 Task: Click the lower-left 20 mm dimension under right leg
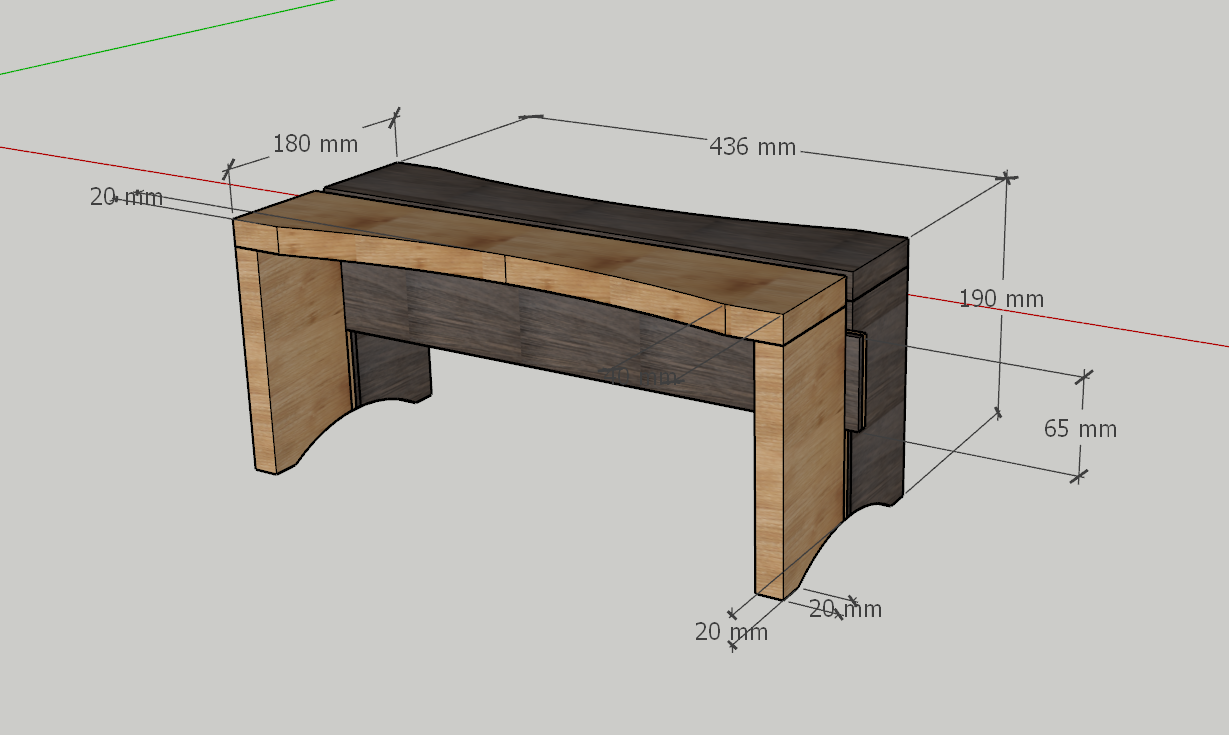coord(731,632)
